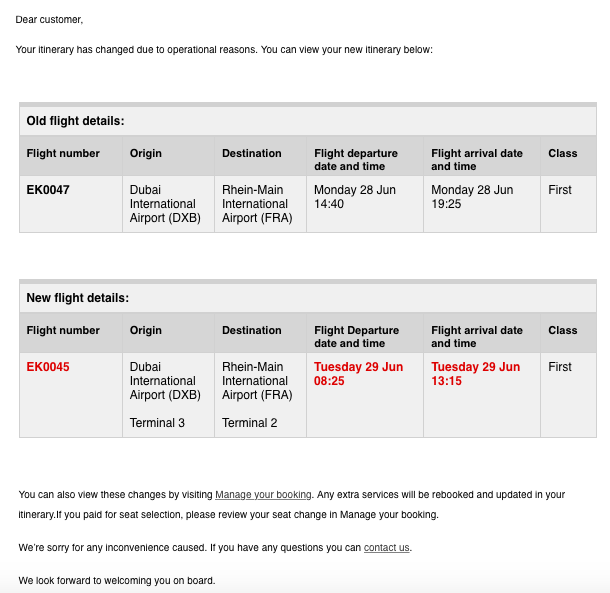Click the Terminal 3 text in origin cell

click(157, 423)
